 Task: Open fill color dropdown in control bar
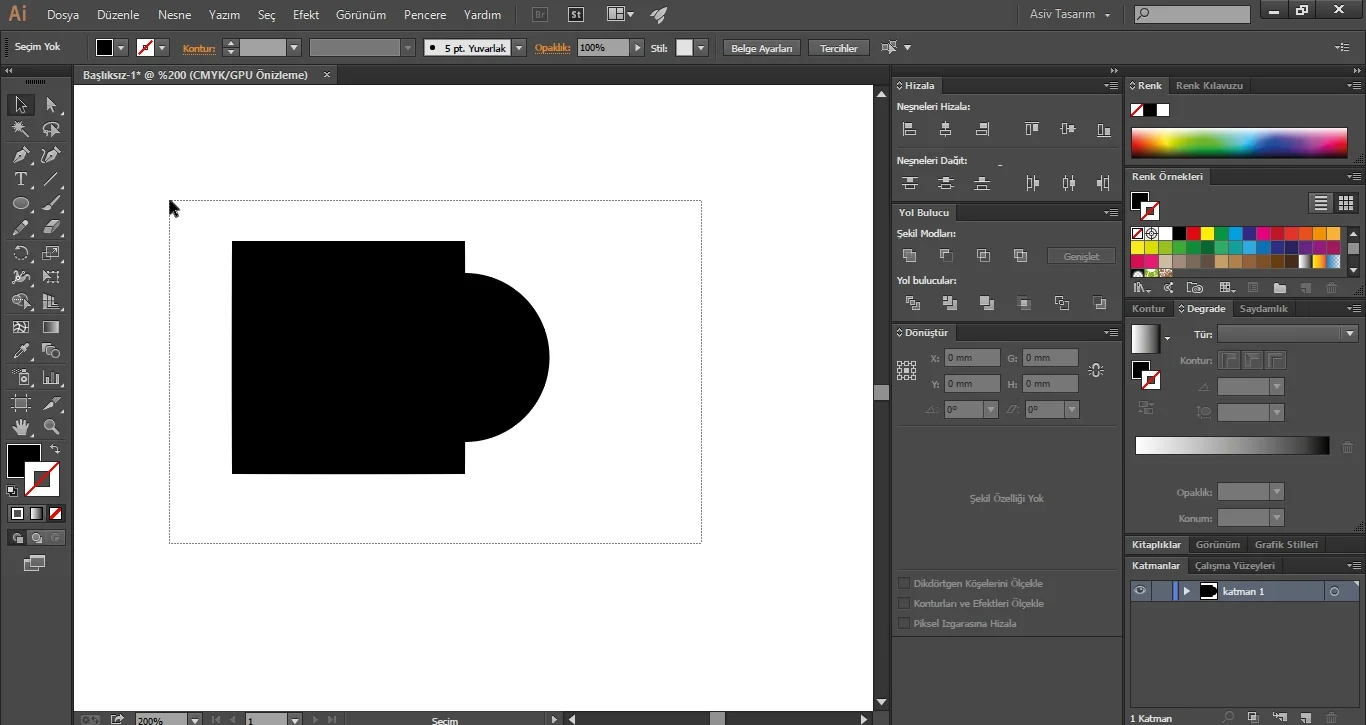coord(121,48)
